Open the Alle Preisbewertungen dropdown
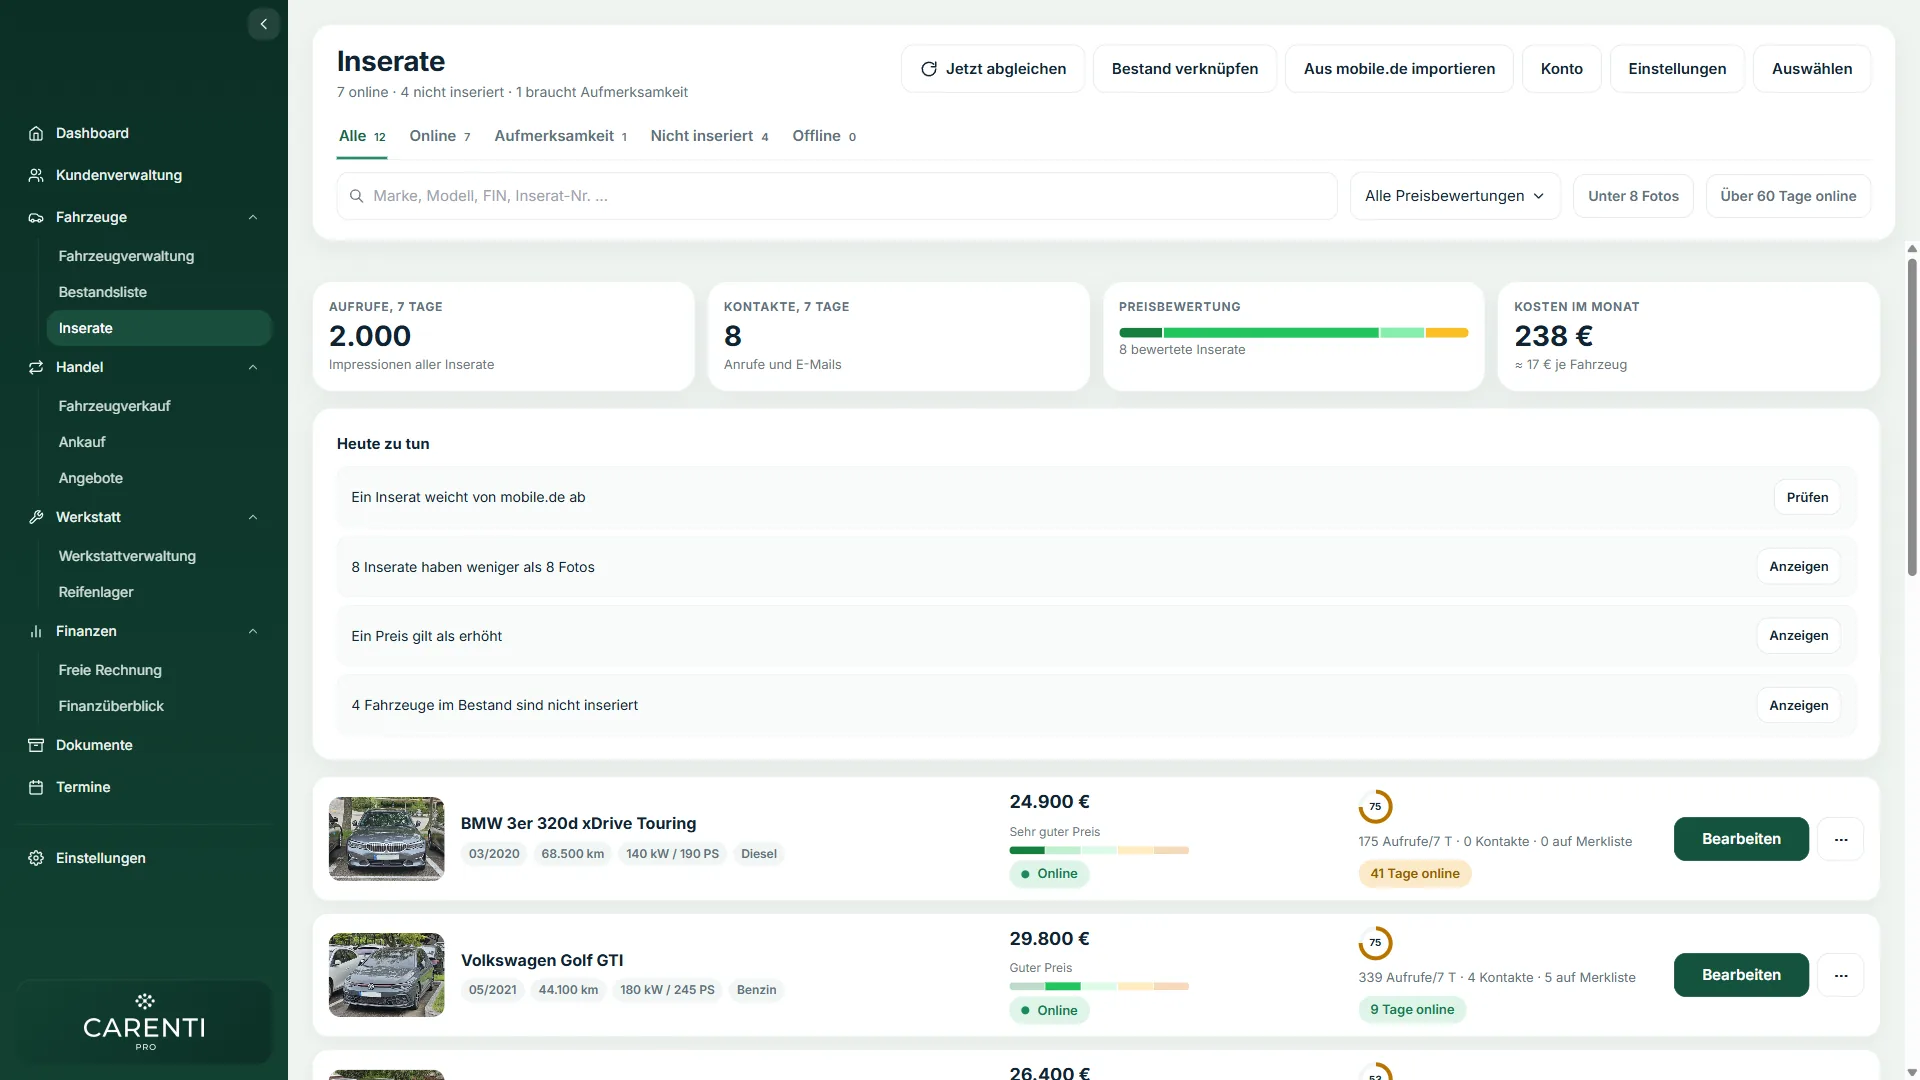1920x1080 pixels. pos(1455,196)
